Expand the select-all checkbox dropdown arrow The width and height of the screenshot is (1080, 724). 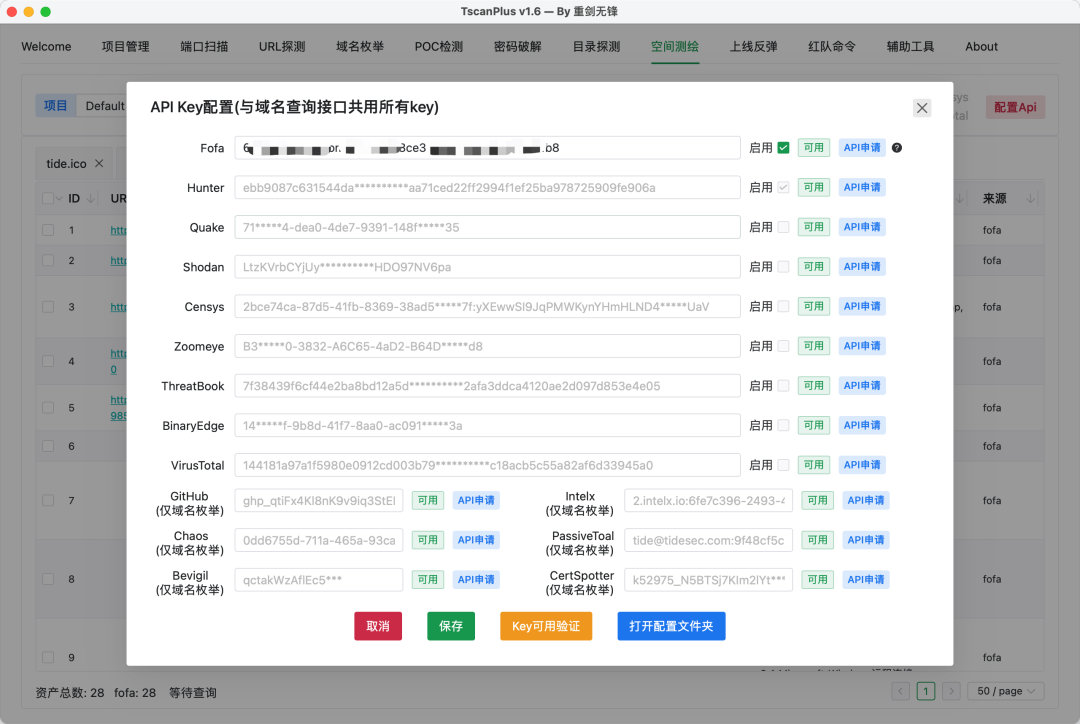pyautogui.click(x=59, y=198)
